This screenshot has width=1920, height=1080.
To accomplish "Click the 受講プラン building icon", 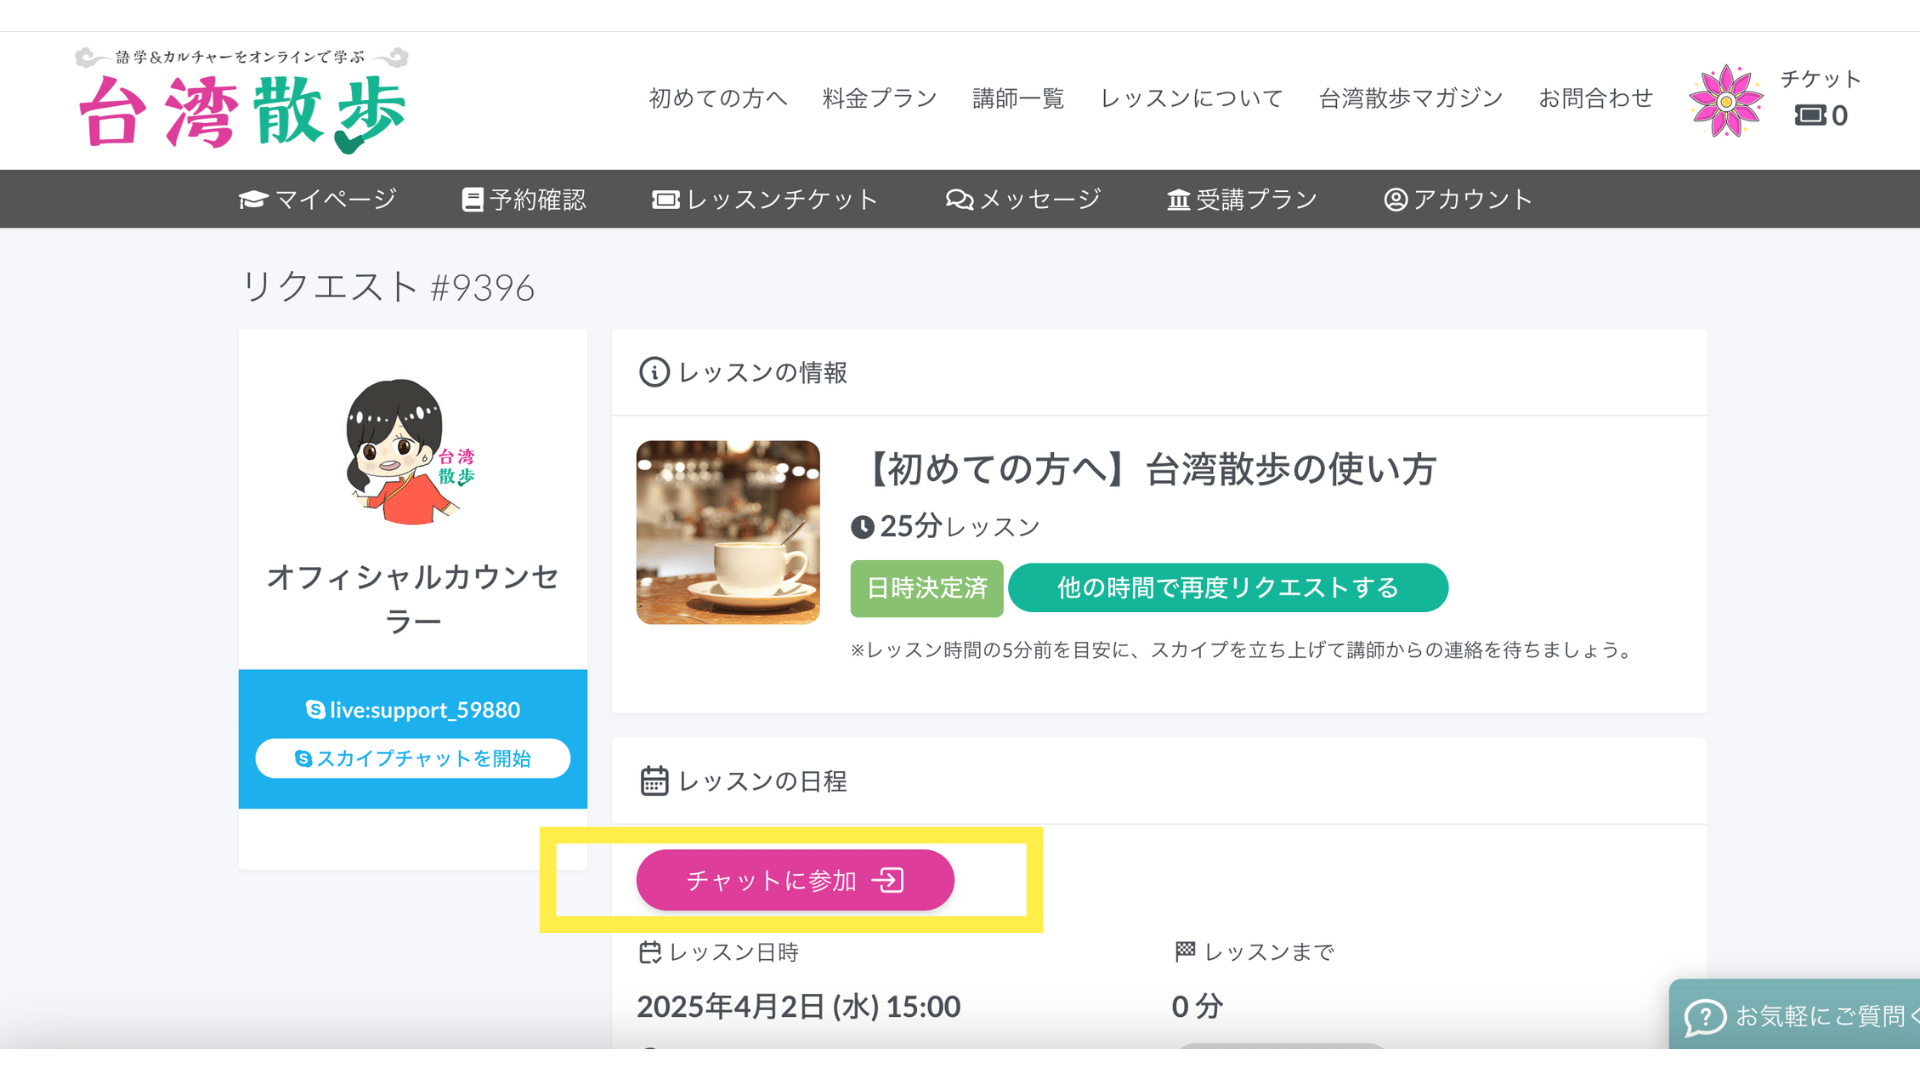I will [x=1178, y=200].
